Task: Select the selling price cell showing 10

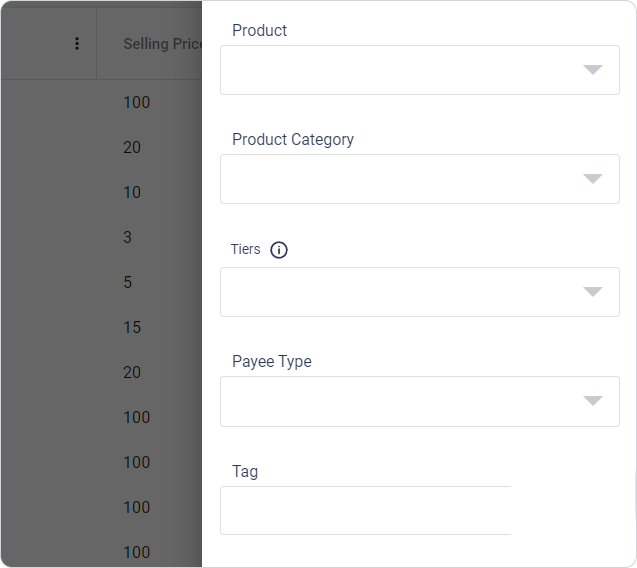Action: (132, 192)
